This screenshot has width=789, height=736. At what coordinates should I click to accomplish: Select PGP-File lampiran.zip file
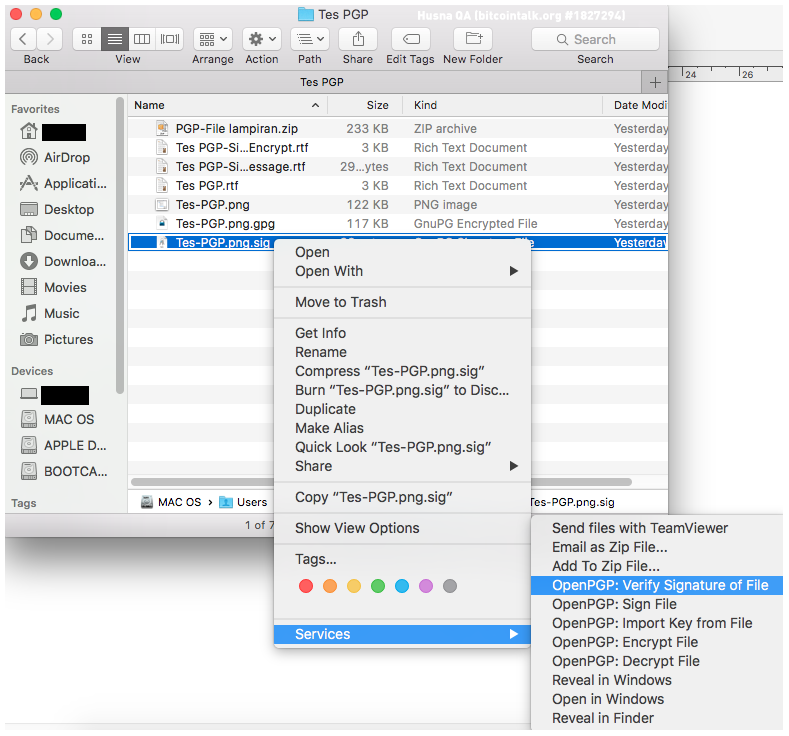pos(398,129)
